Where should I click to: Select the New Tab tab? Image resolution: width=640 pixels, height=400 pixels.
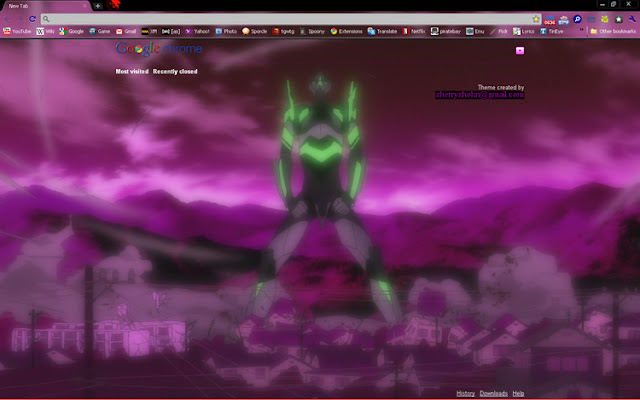click(x=45, y=6)
